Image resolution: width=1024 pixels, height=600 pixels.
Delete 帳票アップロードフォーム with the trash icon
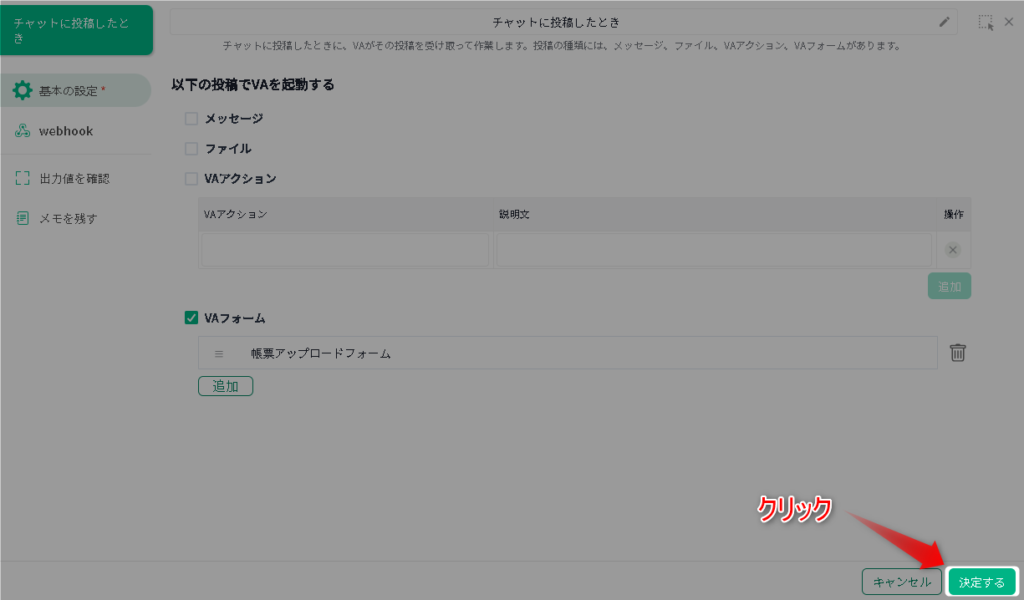(x=957, y=353)
